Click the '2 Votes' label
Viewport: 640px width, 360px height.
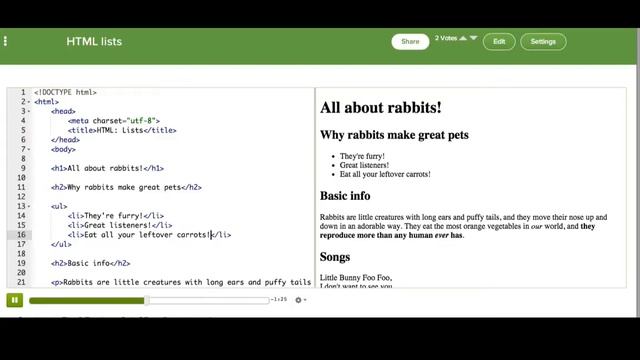pos(446,38)
